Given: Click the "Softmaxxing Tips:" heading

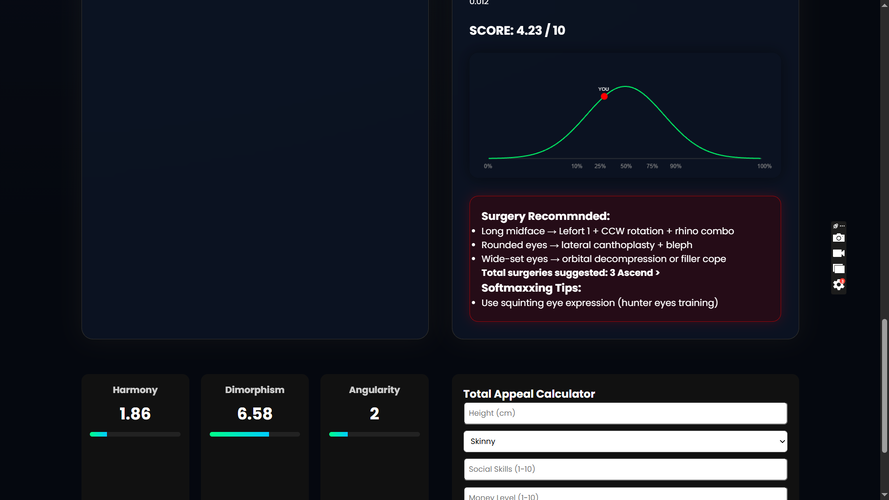Looking at the screenshot, I should [531, 288].
